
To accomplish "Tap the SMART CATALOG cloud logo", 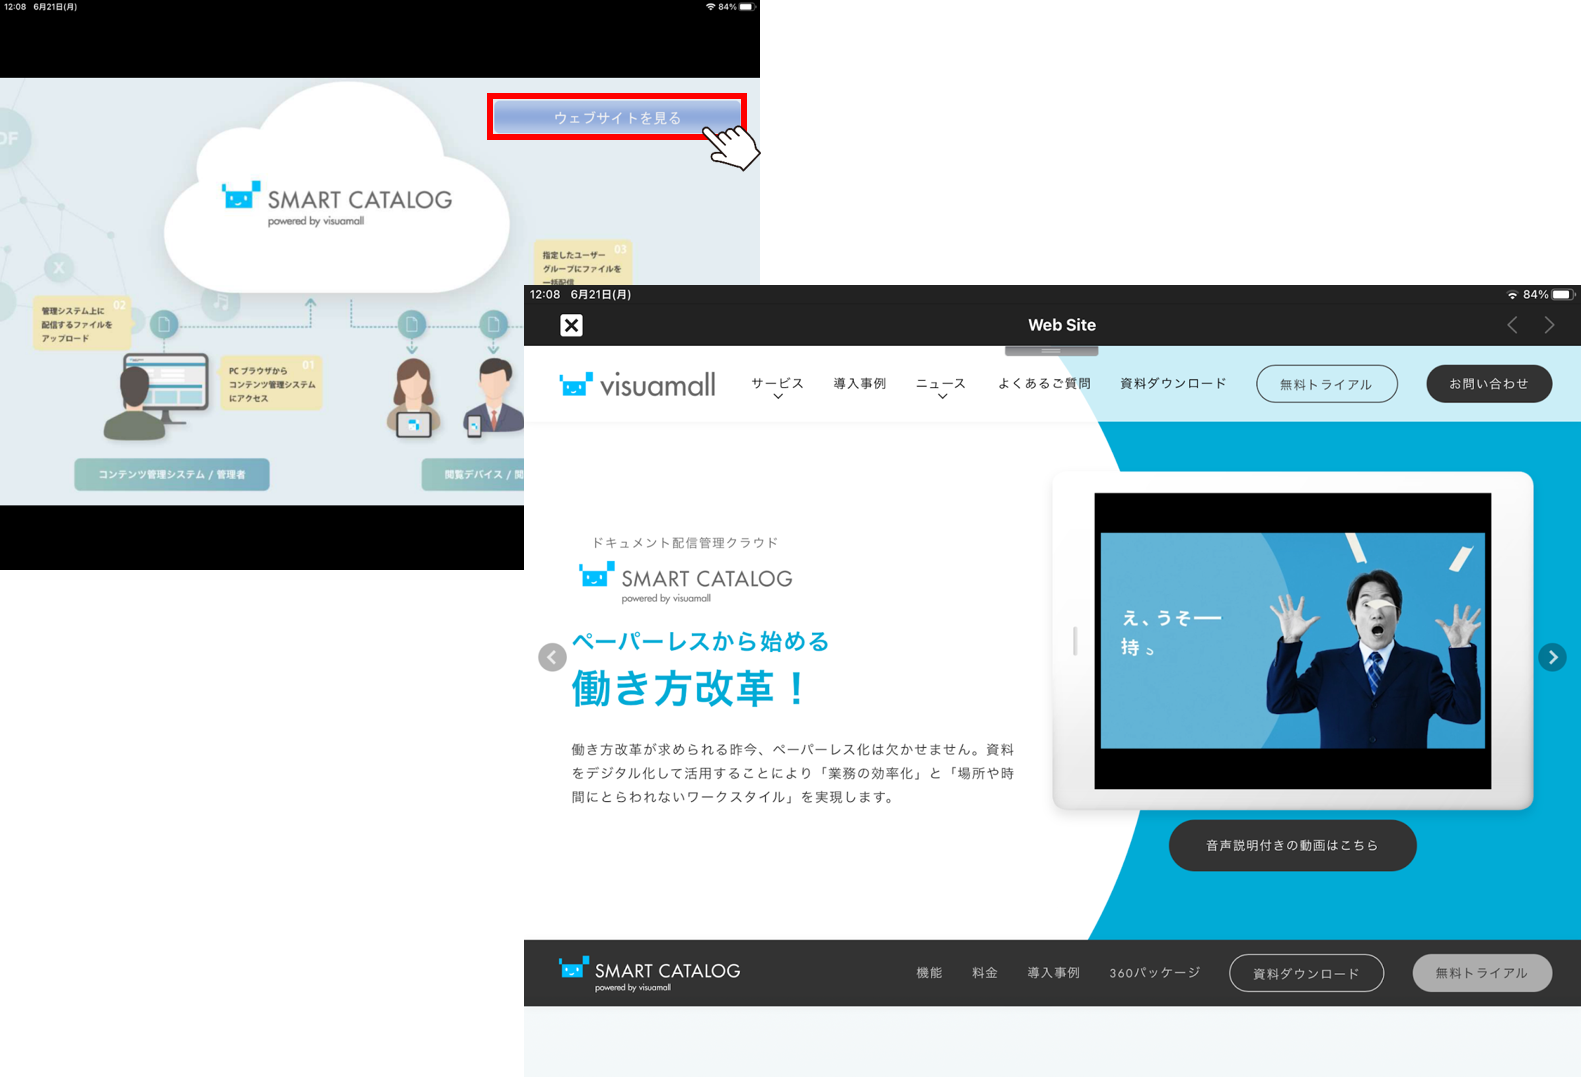I will [x=337, y=203].
